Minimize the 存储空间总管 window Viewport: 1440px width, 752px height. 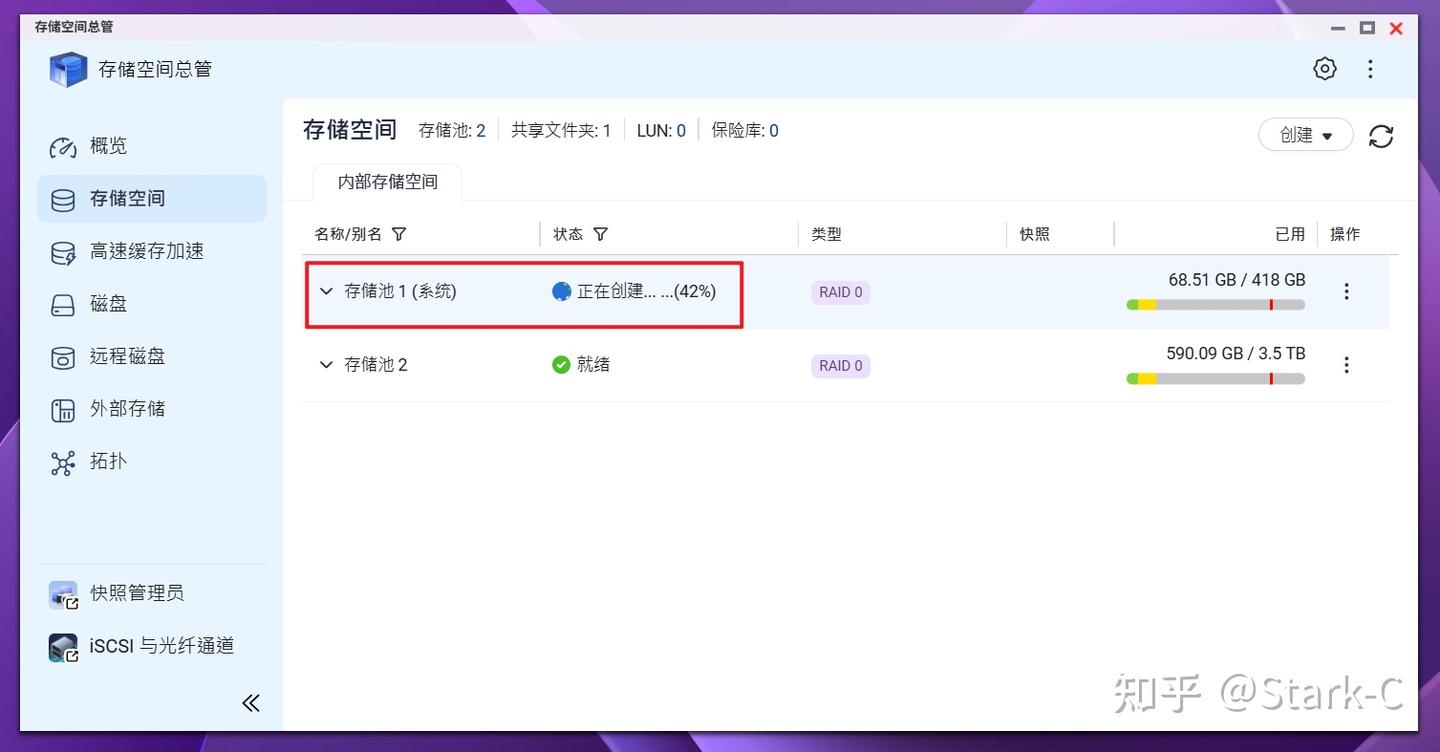tap(1338, 28)
